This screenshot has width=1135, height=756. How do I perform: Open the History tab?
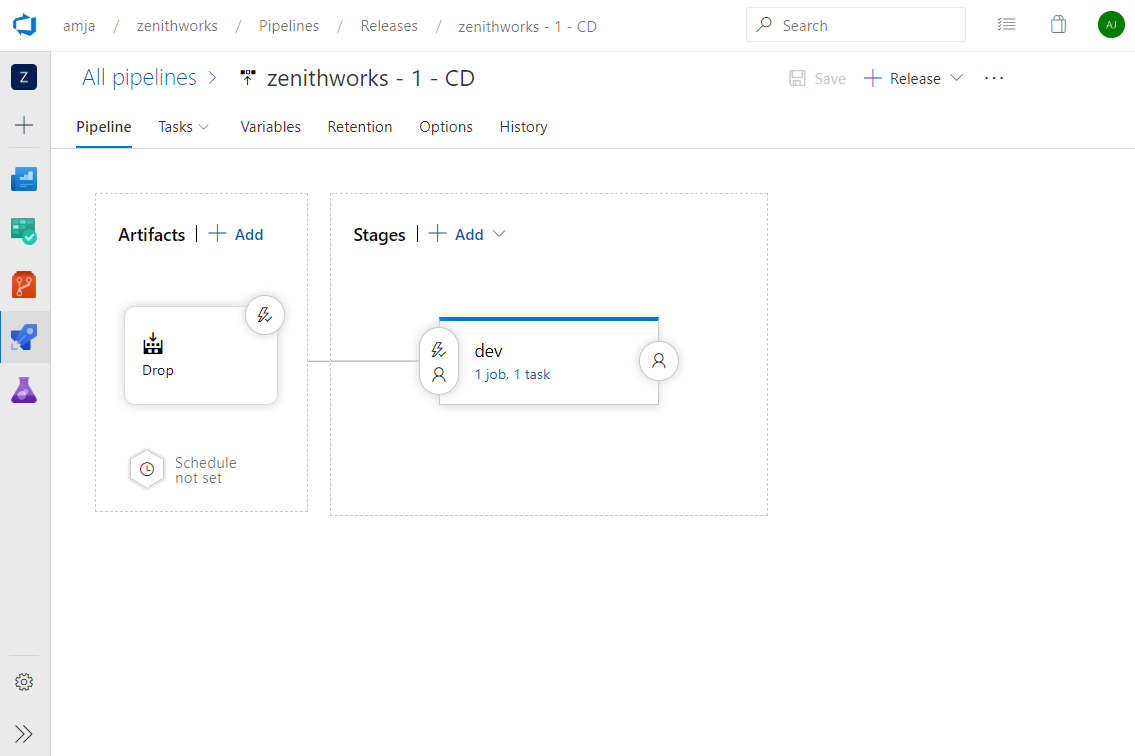[523, 126]
